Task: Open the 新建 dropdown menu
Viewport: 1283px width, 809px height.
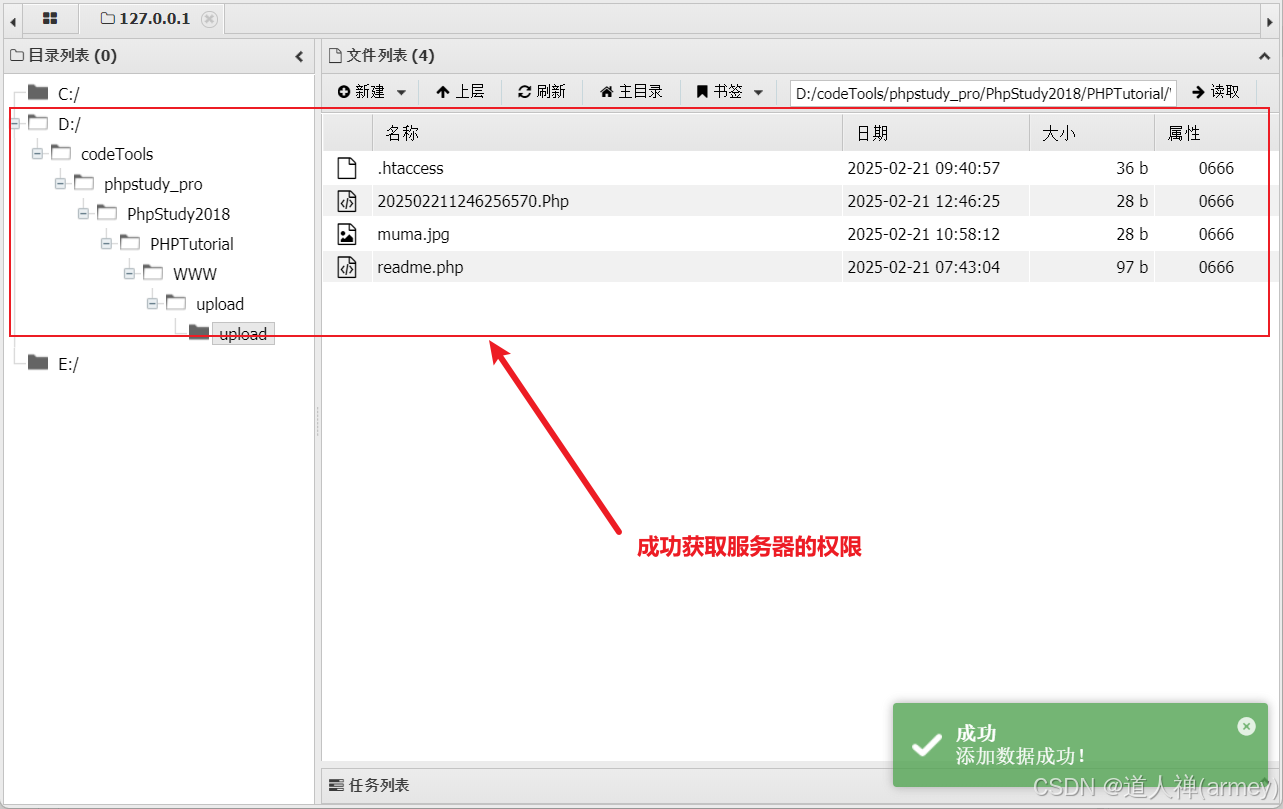Action: coord(372,92)
